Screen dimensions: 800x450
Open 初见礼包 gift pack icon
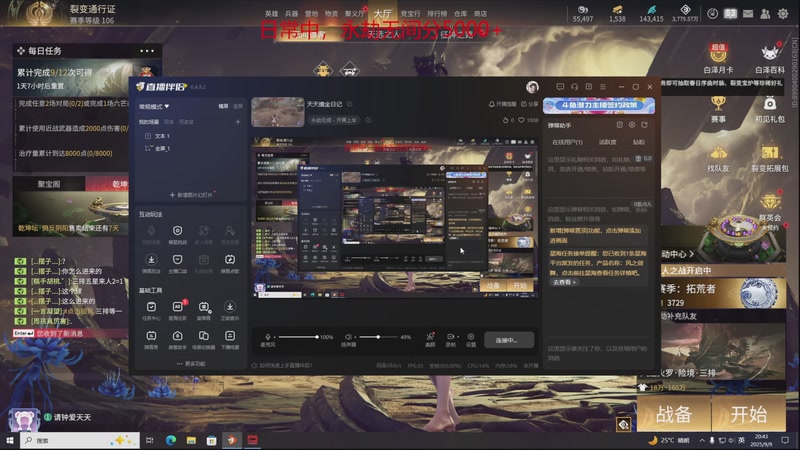[x=769, y=109]
